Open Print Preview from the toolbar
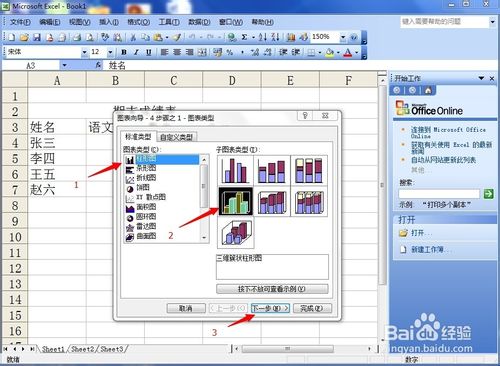 pos(90,37)
